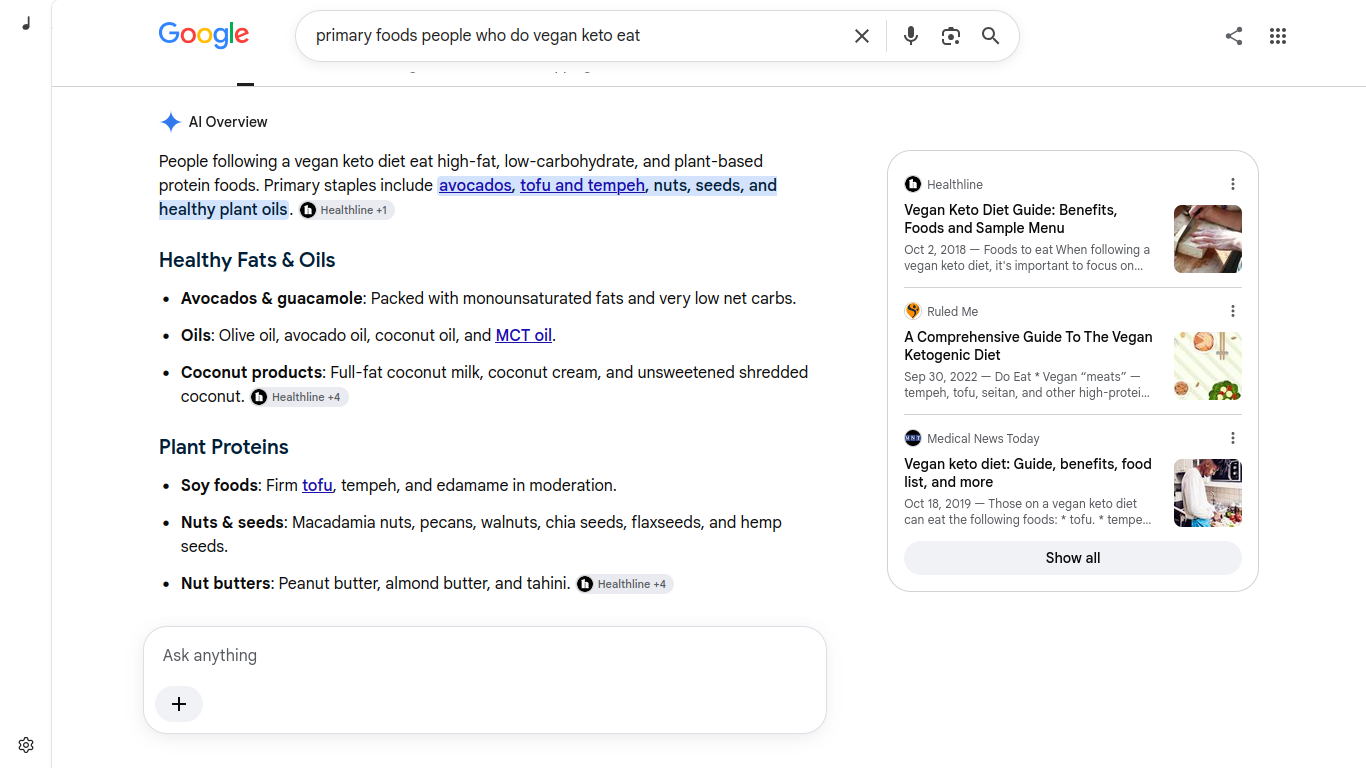The image size is (1366, 768).
Task: Click the Coconut products bullet label
Action: point(251,372)
